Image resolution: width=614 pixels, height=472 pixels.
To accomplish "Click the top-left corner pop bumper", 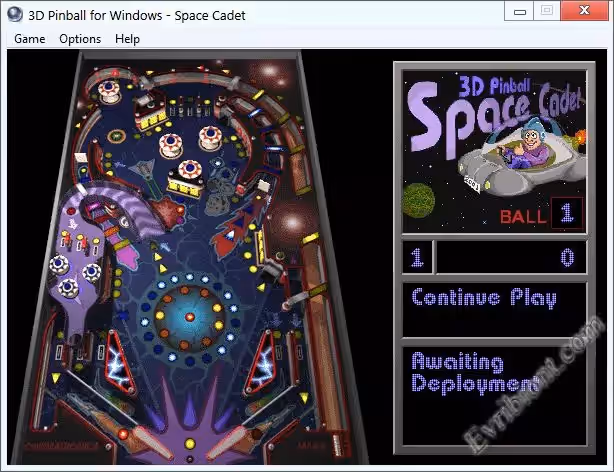I will [x=106, y=91].
